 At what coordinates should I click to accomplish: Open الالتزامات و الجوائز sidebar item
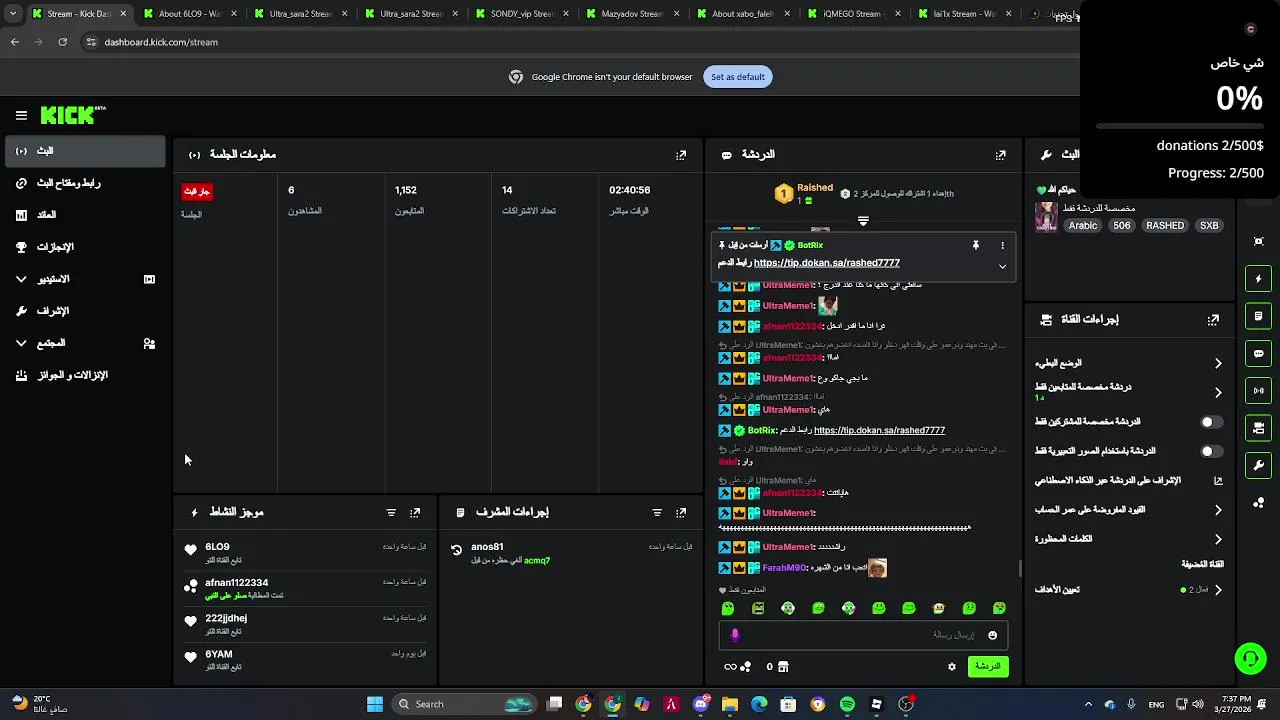coord(85,375)
